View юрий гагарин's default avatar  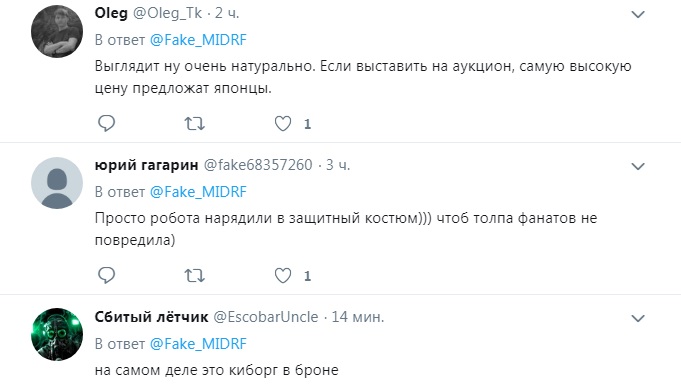(57, 183)
